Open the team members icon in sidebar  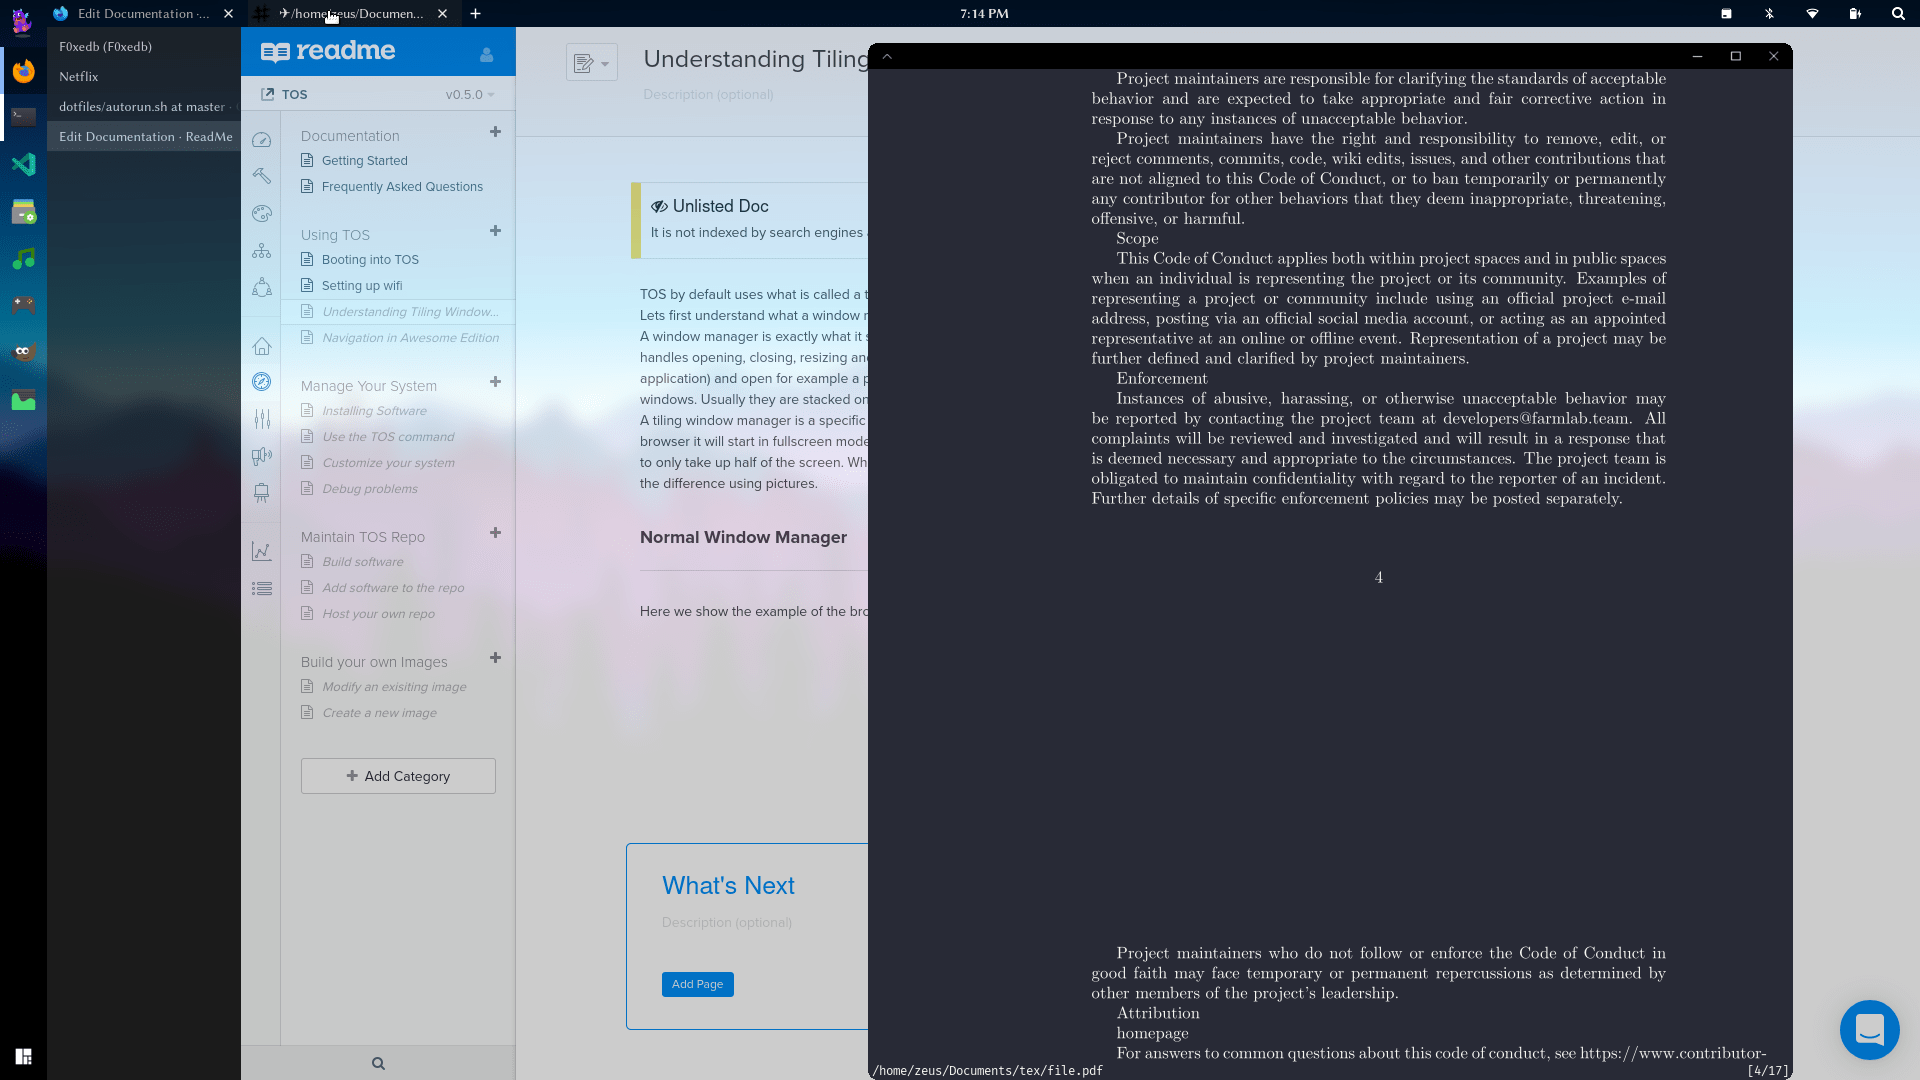261,287
